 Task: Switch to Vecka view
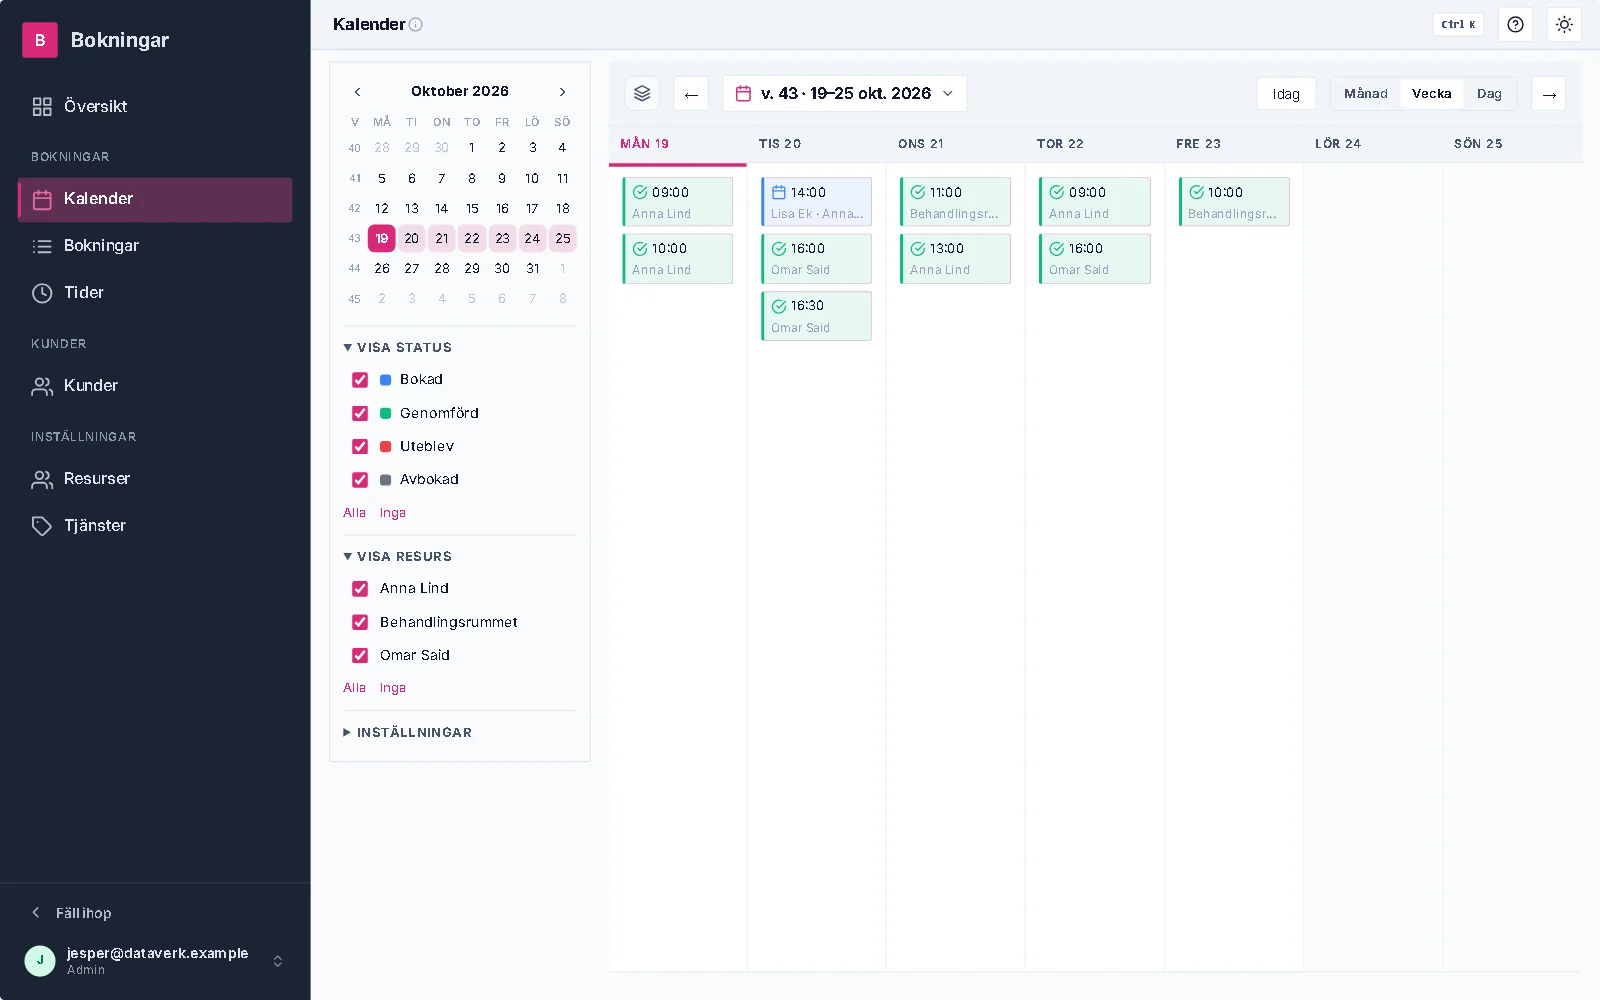click(1431, 94)
